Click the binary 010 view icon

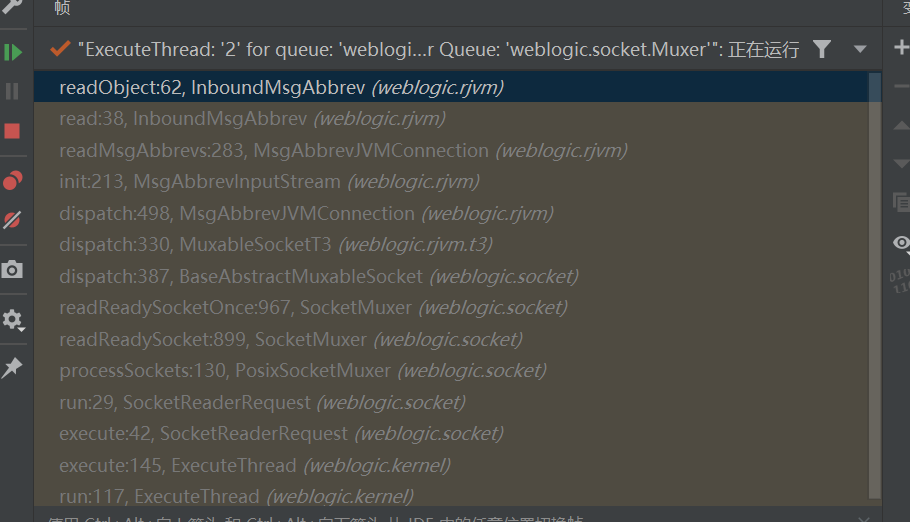tap(901, 281)
